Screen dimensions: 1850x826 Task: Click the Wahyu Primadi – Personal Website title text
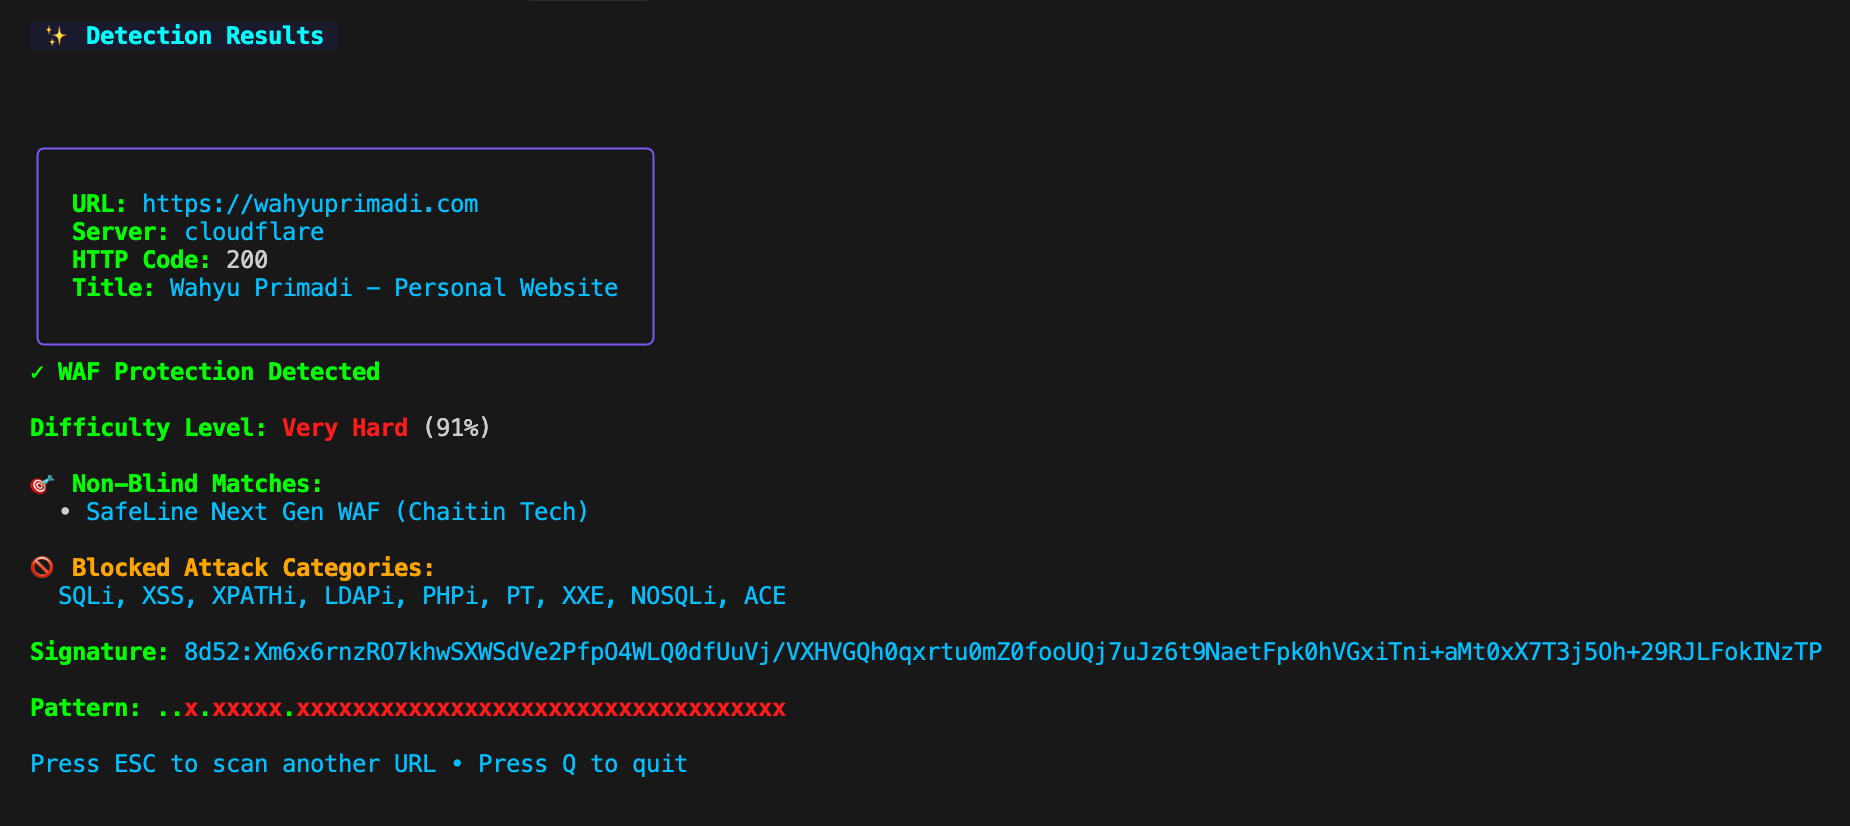pyautogui.click(x=394, y=288)
